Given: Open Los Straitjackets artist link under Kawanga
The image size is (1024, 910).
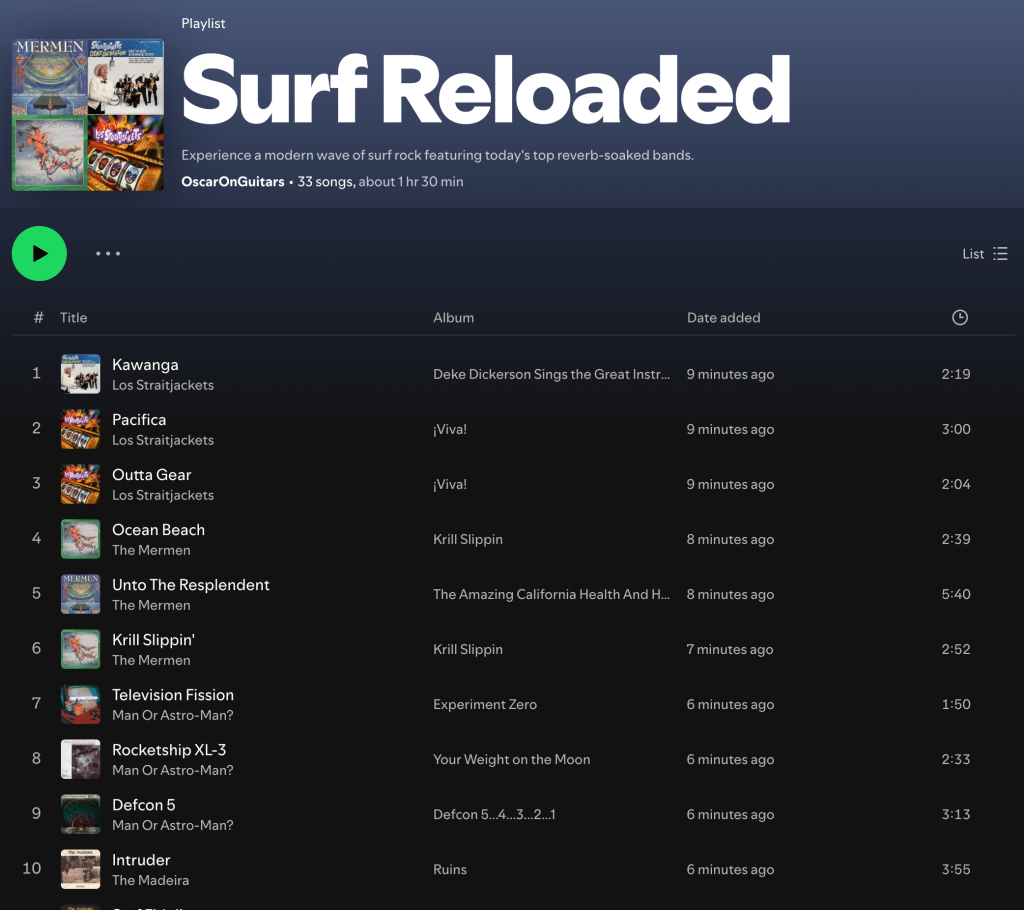Looking at the screenshot, I should click(x=163, y=385).
